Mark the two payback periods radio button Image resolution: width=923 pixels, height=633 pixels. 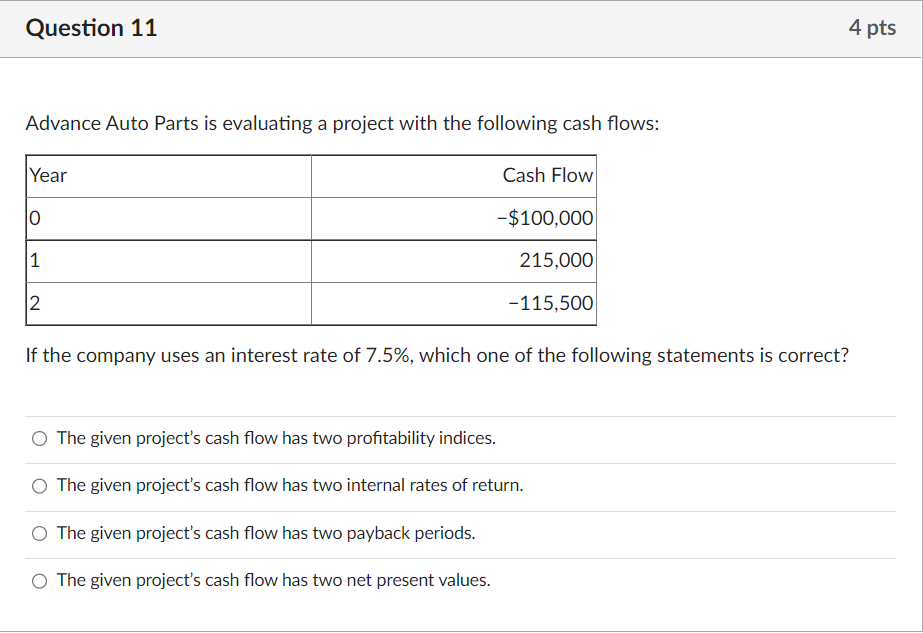[x=39, y=533]
